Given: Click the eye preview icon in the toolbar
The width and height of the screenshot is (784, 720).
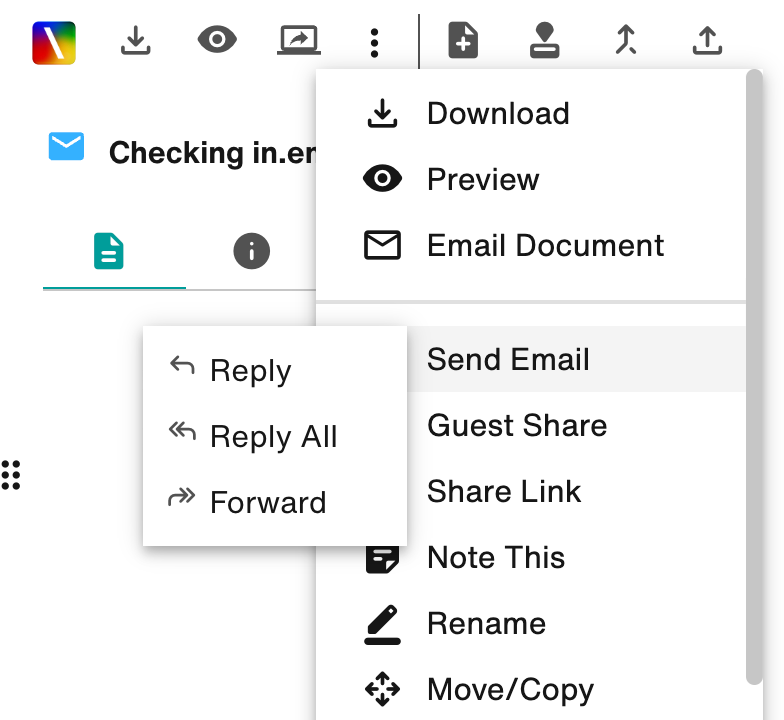Looking at the screenshot, I should tap(217, 40).
